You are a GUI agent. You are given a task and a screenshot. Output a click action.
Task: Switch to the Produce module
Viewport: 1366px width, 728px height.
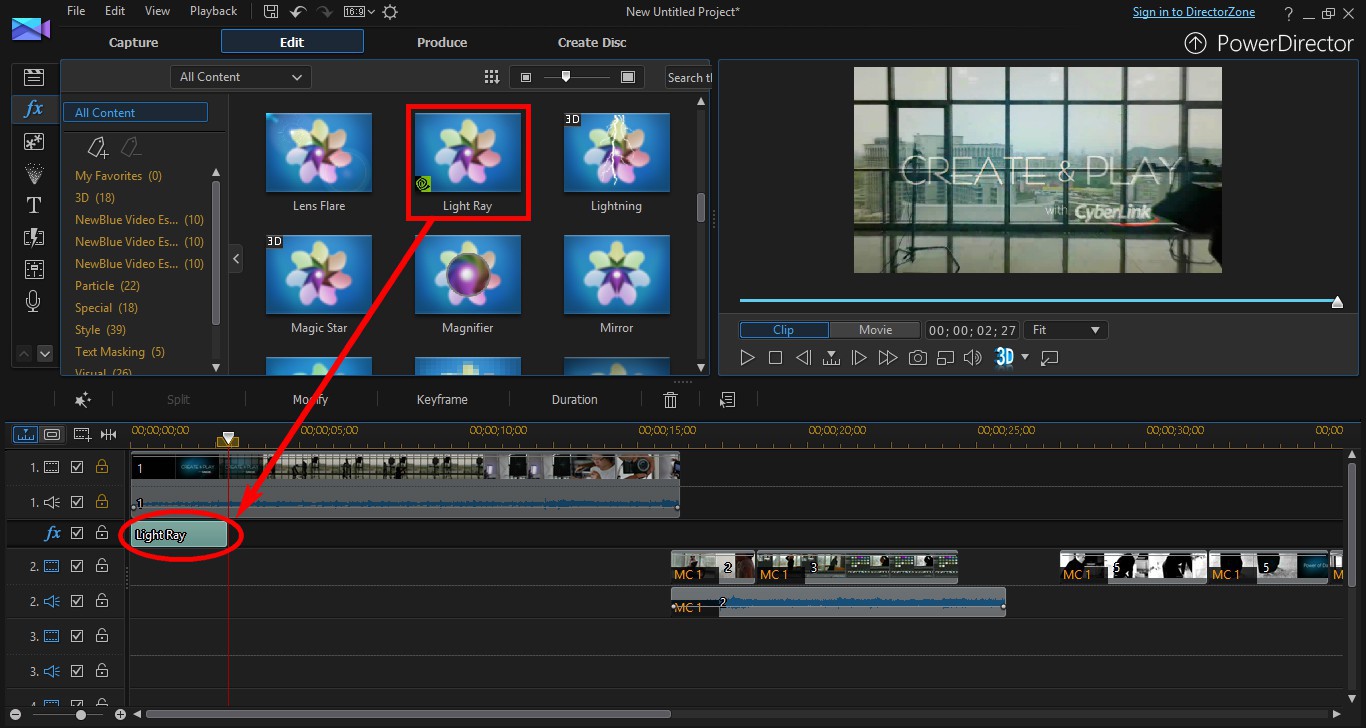(442, 42)
